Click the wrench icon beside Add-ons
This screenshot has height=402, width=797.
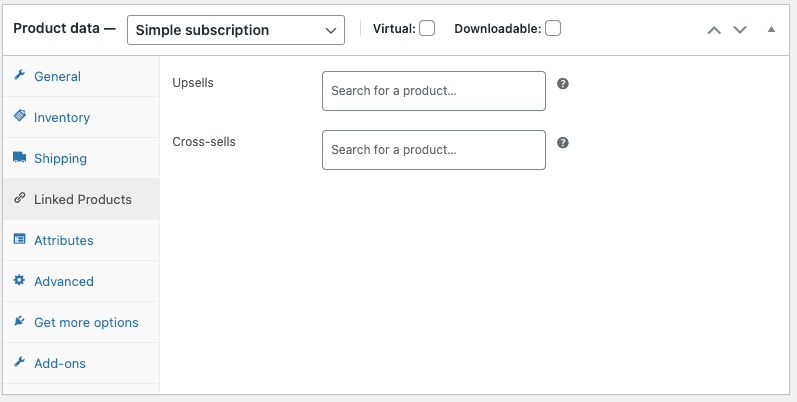tap(19, 363)
